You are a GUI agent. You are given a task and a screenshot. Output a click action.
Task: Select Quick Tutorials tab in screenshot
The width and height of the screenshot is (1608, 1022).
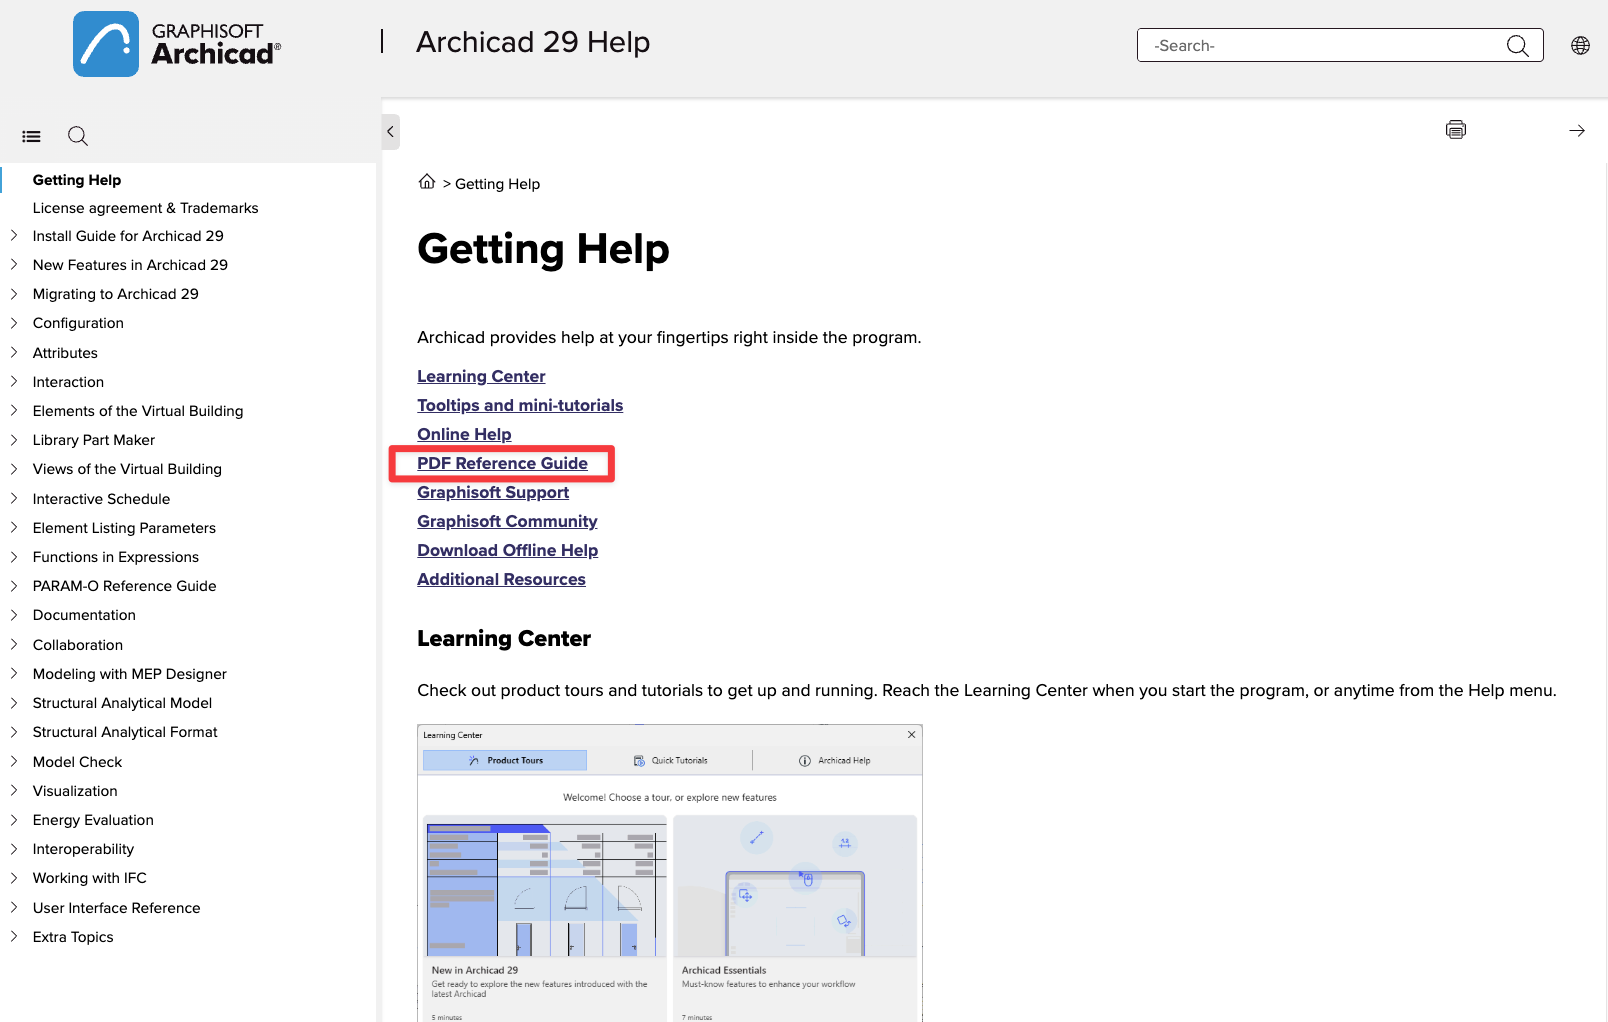[x=670, y=761]
